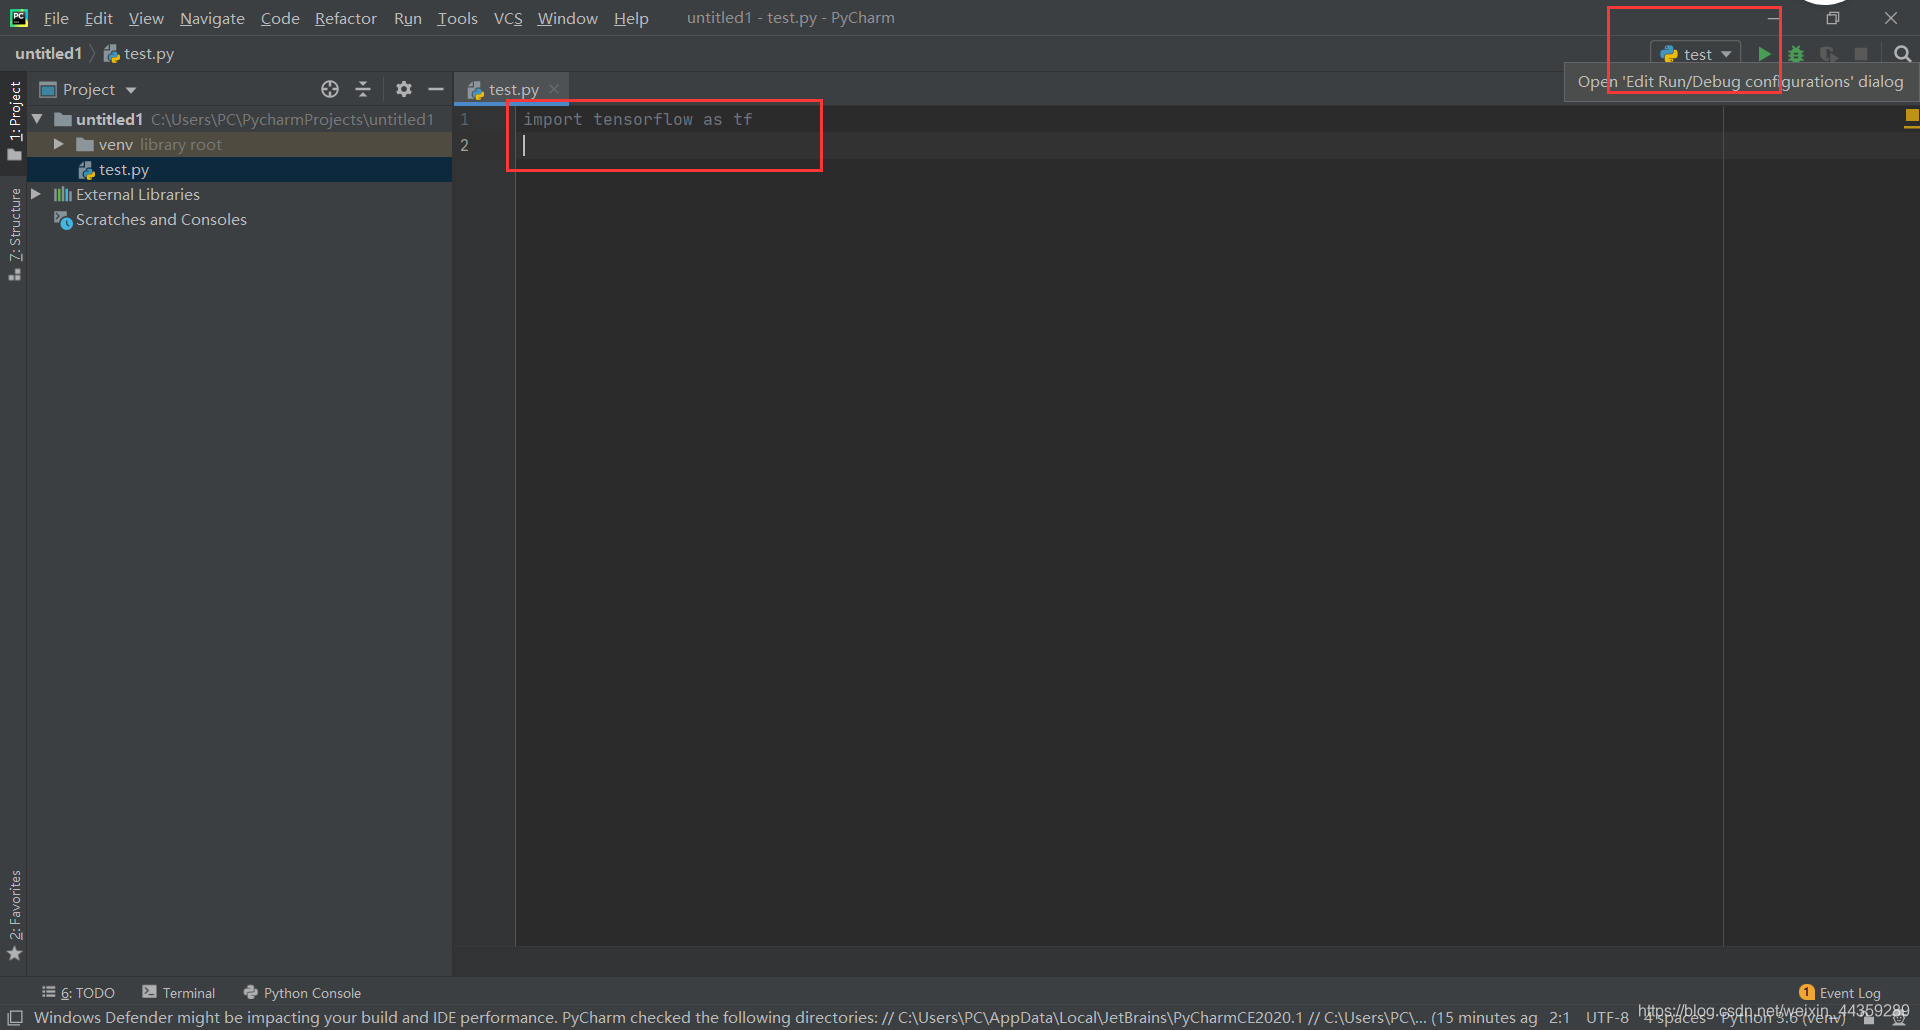Screen dimensions: 1920x1030
Task: Click test.py in the navigation breadcrumb
Action: [x=139, y=54]
